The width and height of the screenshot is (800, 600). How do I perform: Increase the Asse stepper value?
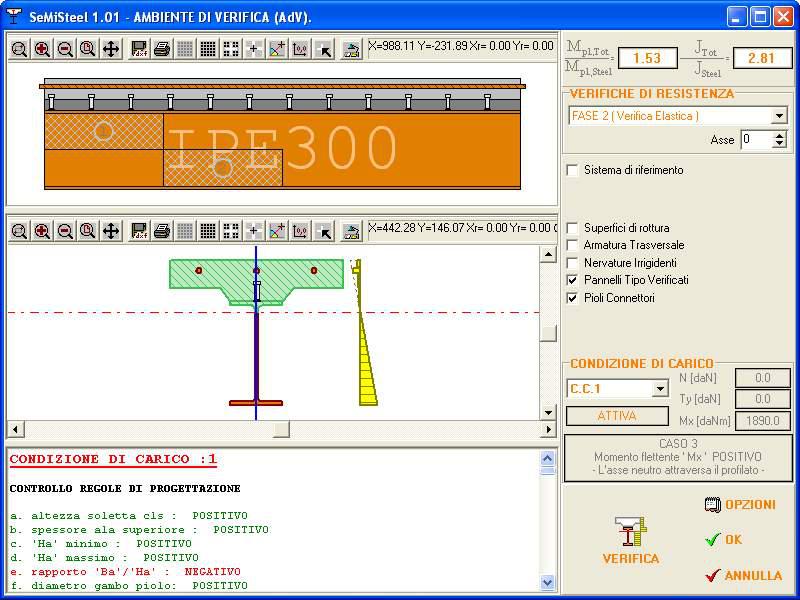coord(780,136)
